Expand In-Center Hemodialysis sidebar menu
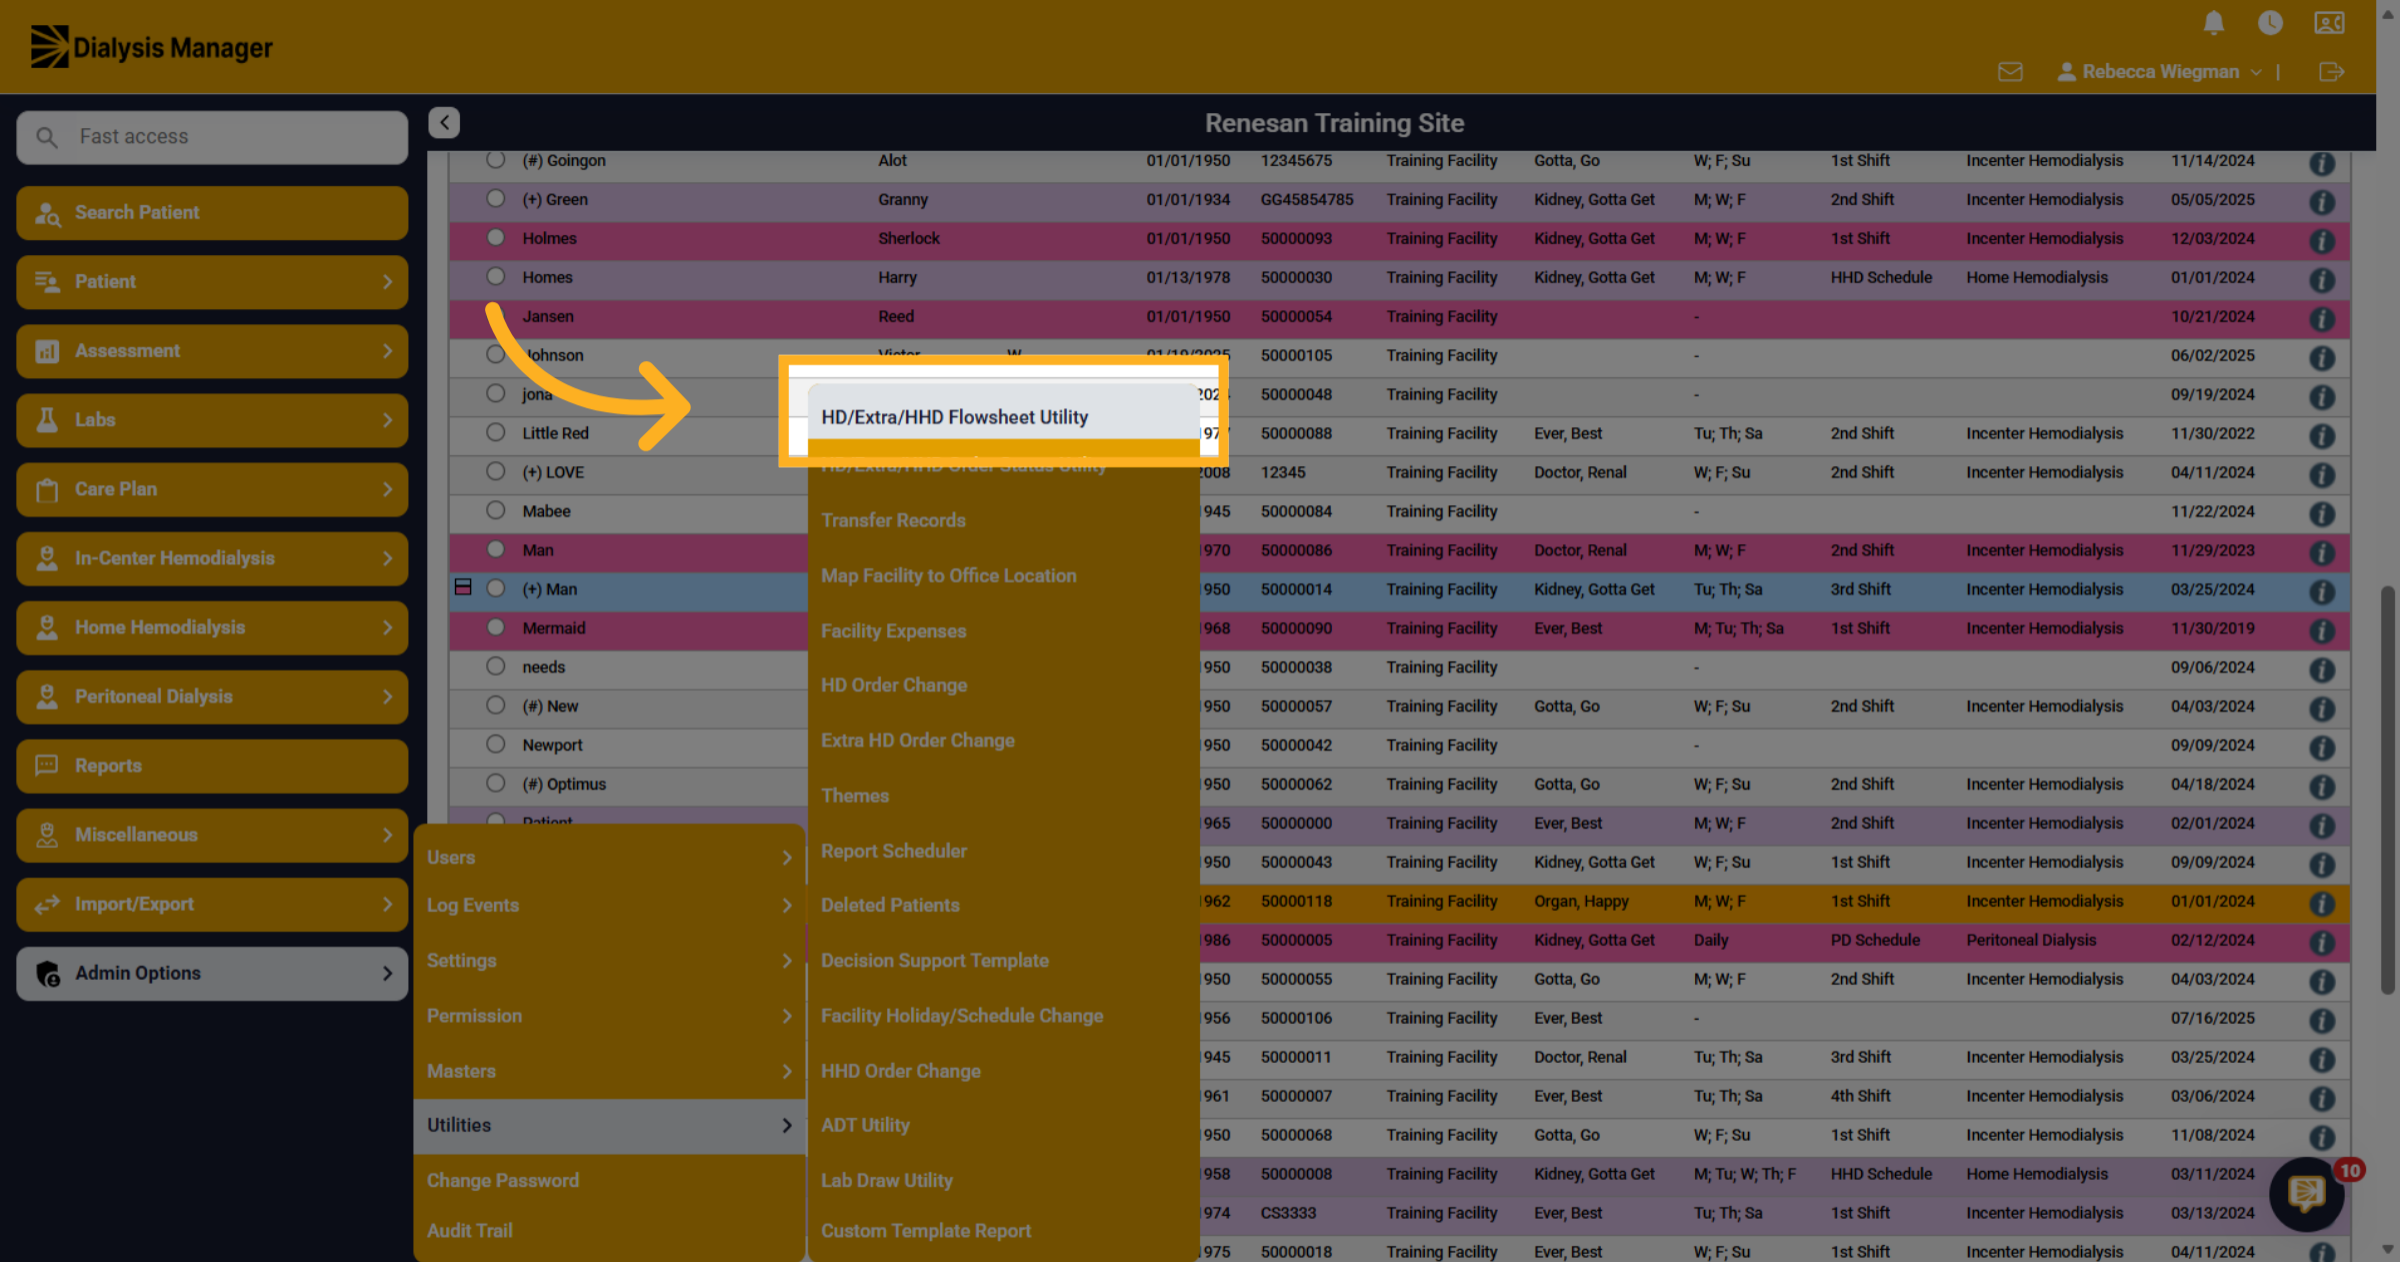The image size is (2400, 1262). (212, 558)
